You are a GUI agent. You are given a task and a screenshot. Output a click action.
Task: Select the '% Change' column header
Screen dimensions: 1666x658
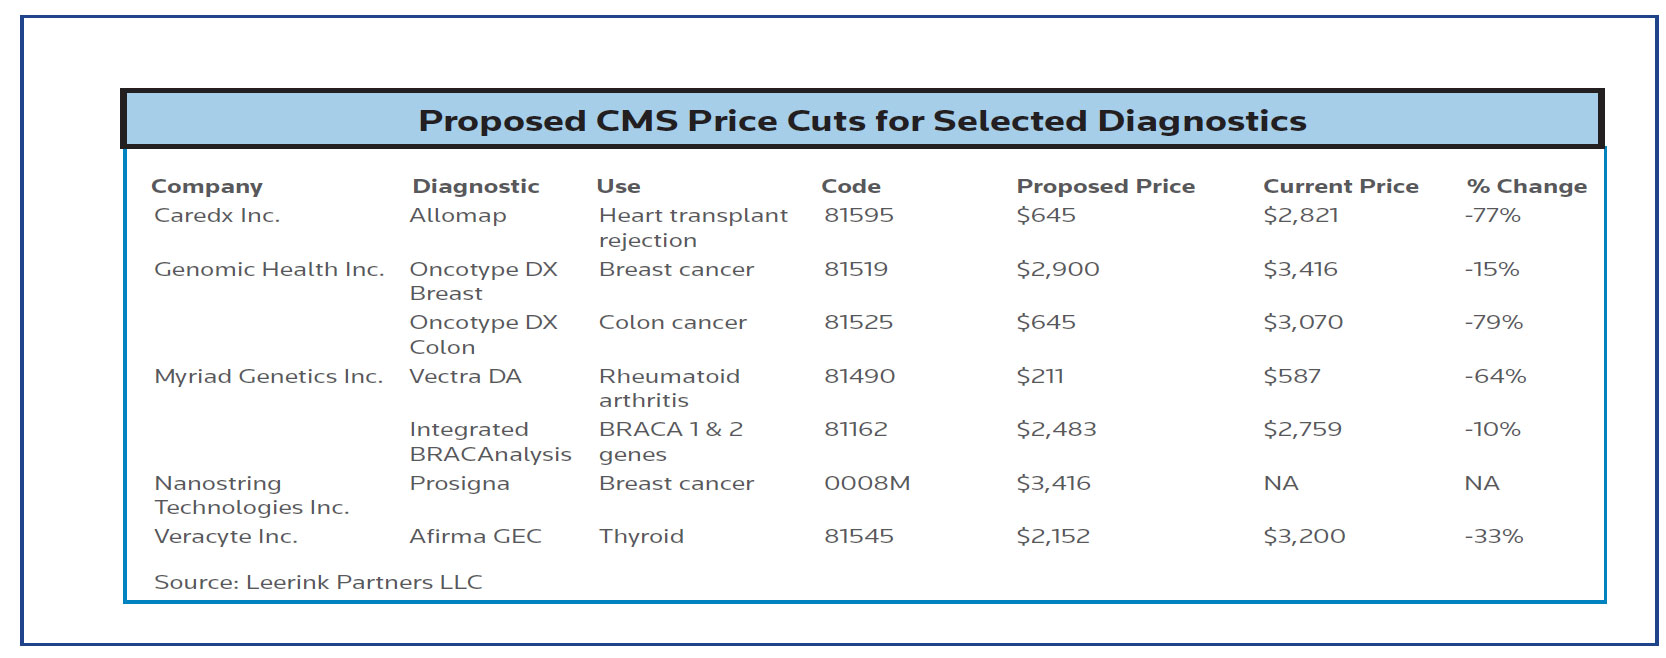[x=1526, y=186]
